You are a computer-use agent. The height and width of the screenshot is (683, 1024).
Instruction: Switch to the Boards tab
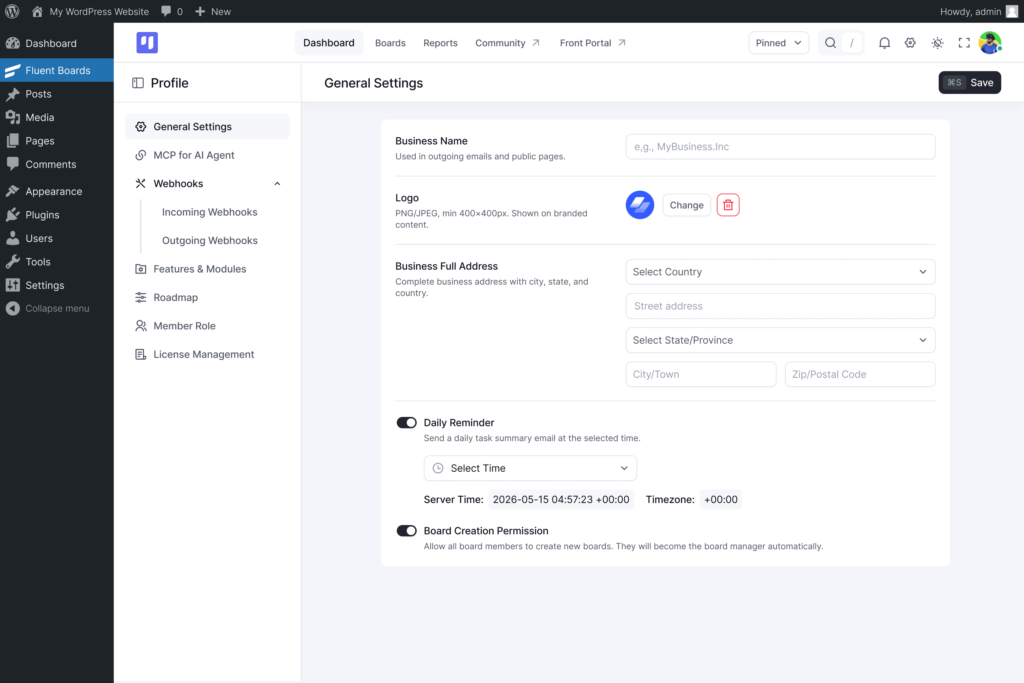(390, 42)
